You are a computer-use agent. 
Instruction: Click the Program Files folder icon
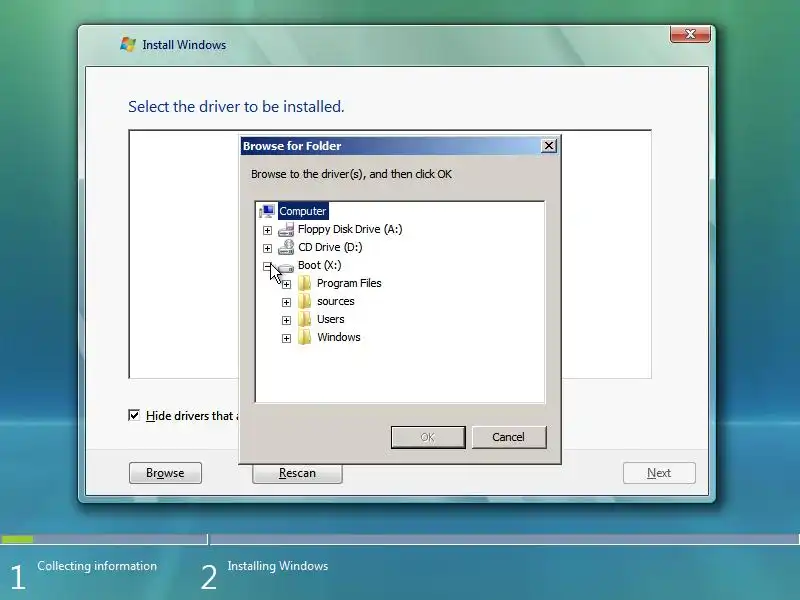coord(305,283)
